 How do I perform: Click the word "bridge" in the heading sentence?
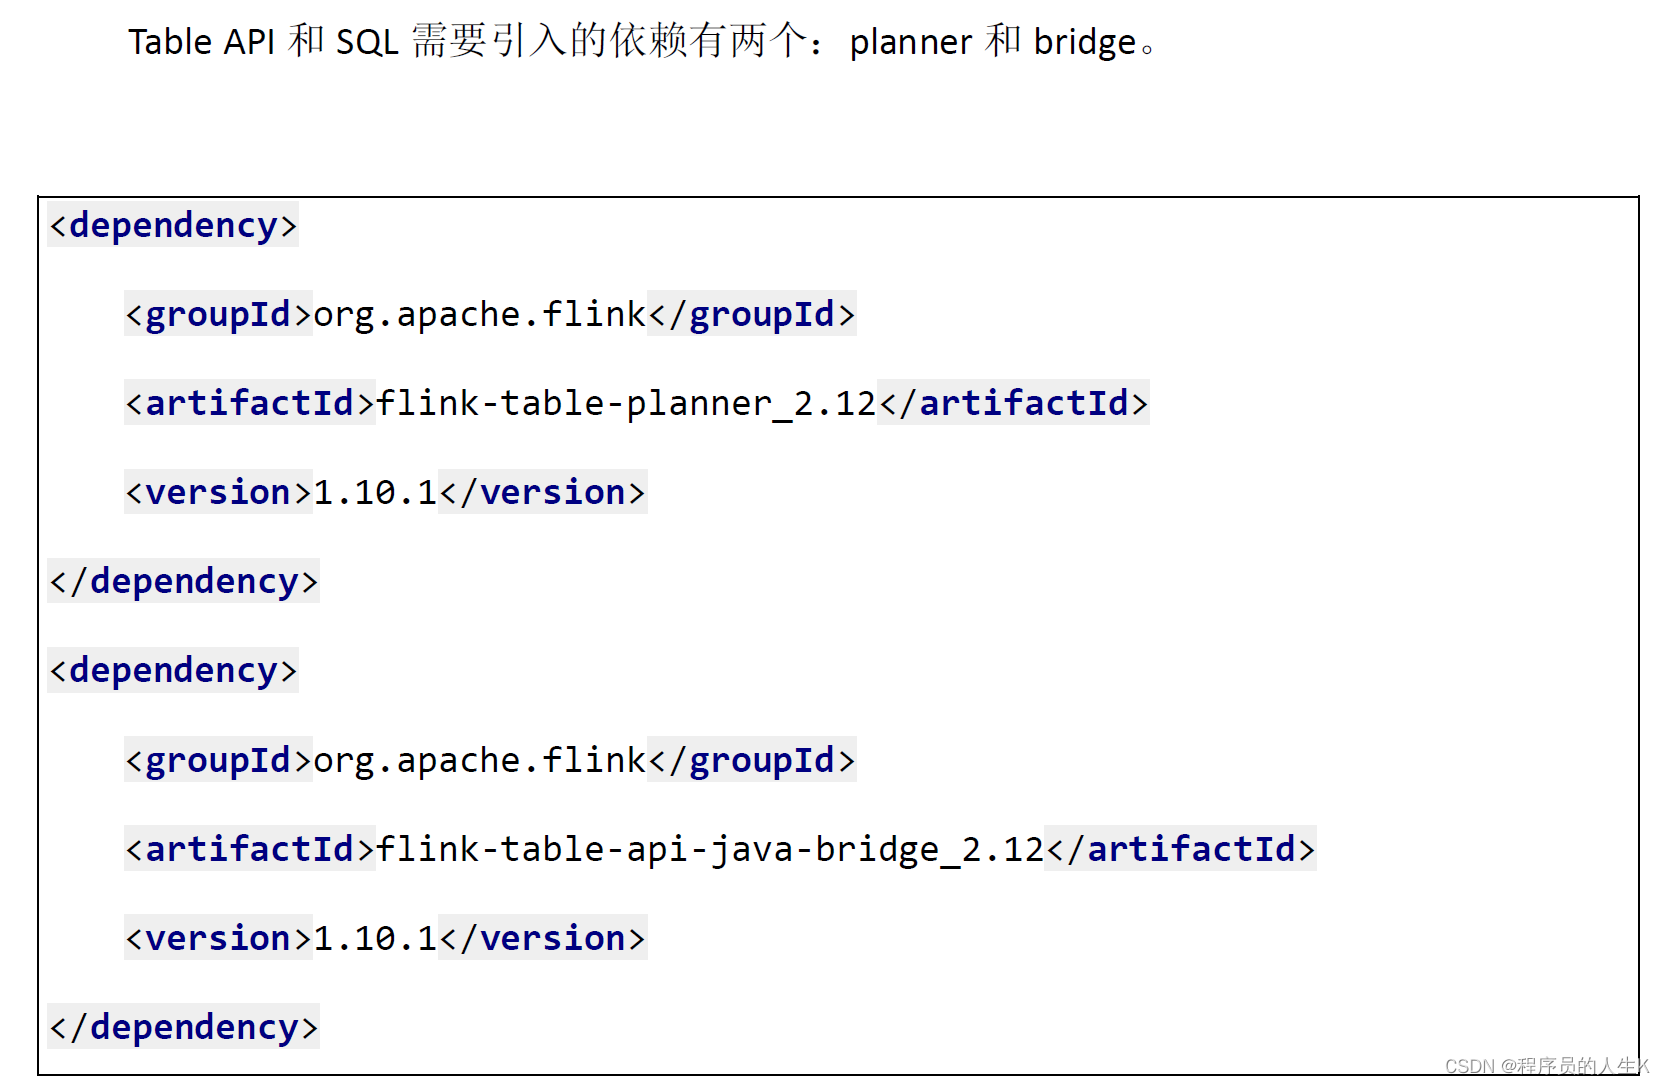click(x=1084, y=42)
